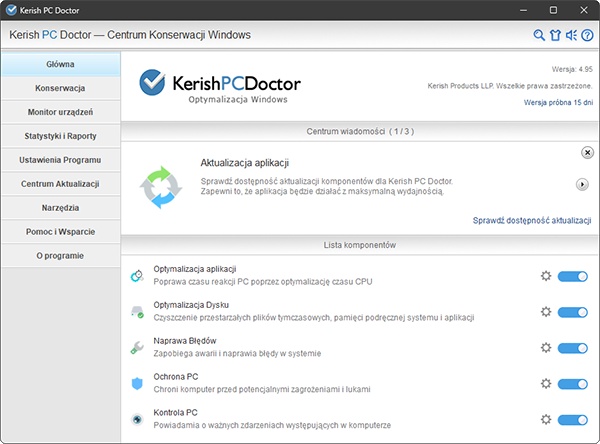This screenshot has height=444, width=600.
Task: Open settings gear for Optymalizacja aplikacji
Action: (546, 276)
